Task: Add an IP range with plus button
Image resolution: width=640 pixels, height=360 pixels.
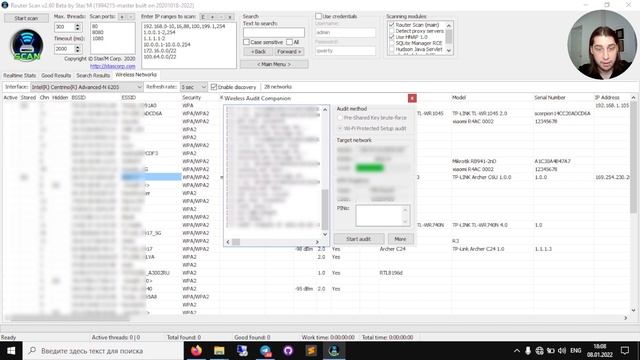Action: pos(212,17)
